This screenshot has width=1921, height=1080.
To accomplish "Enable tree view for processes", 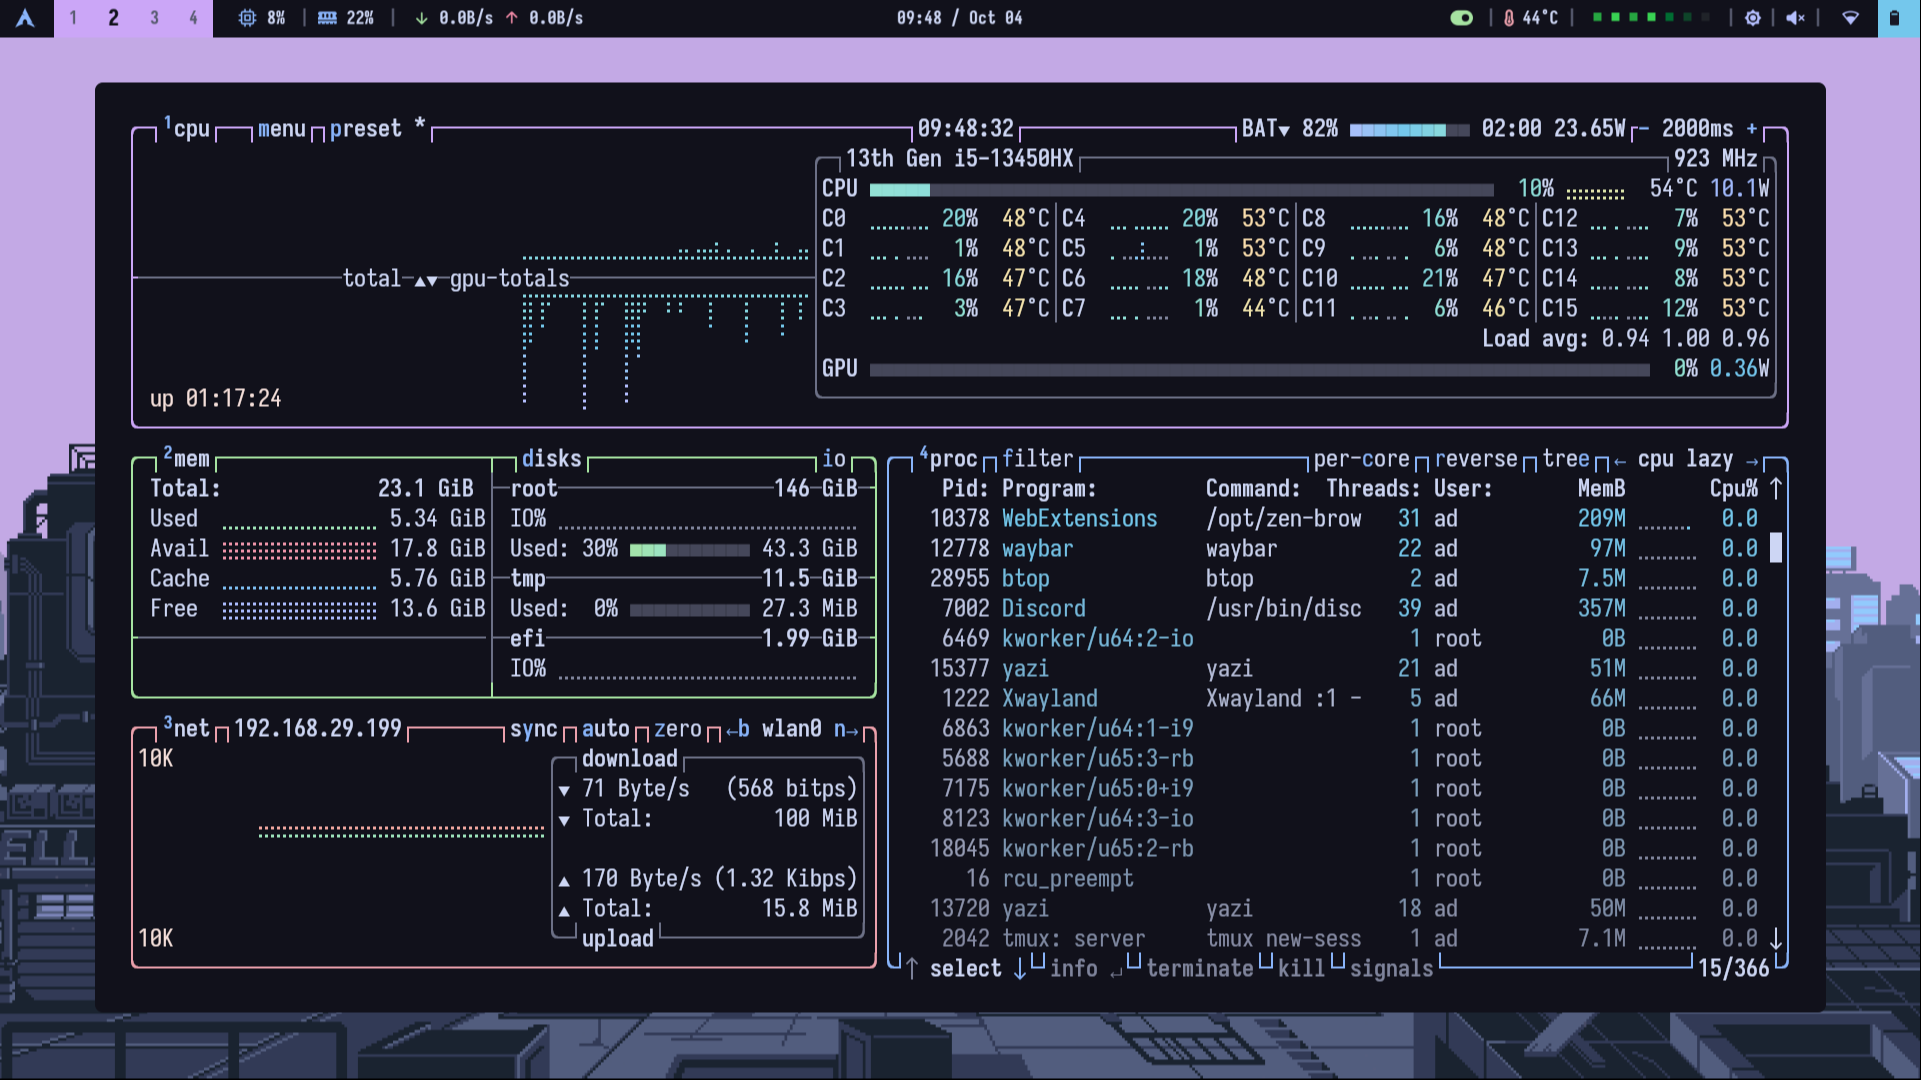I will [1565, 459].
